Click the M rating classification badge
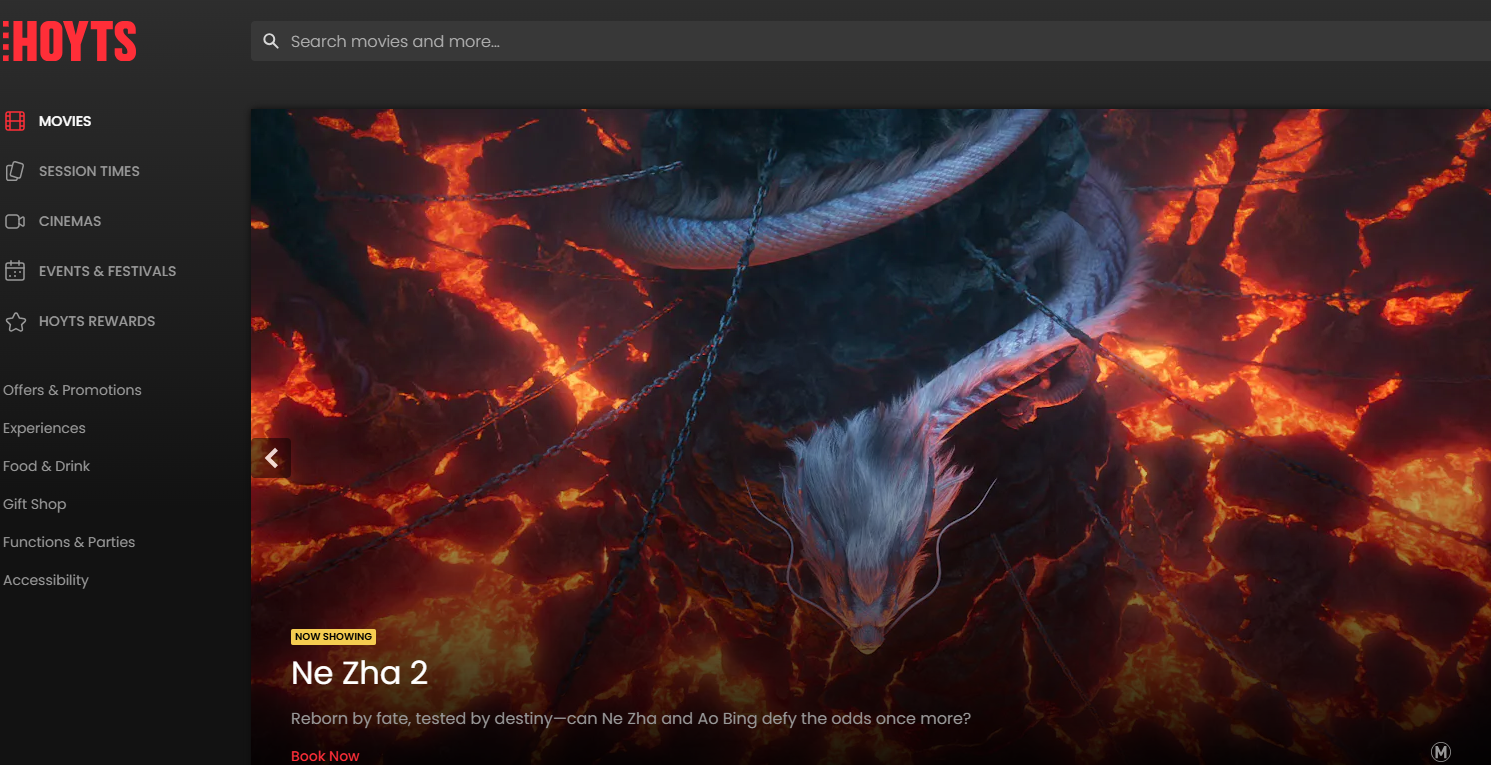The image size is (1491, 765). [1440, 752]
